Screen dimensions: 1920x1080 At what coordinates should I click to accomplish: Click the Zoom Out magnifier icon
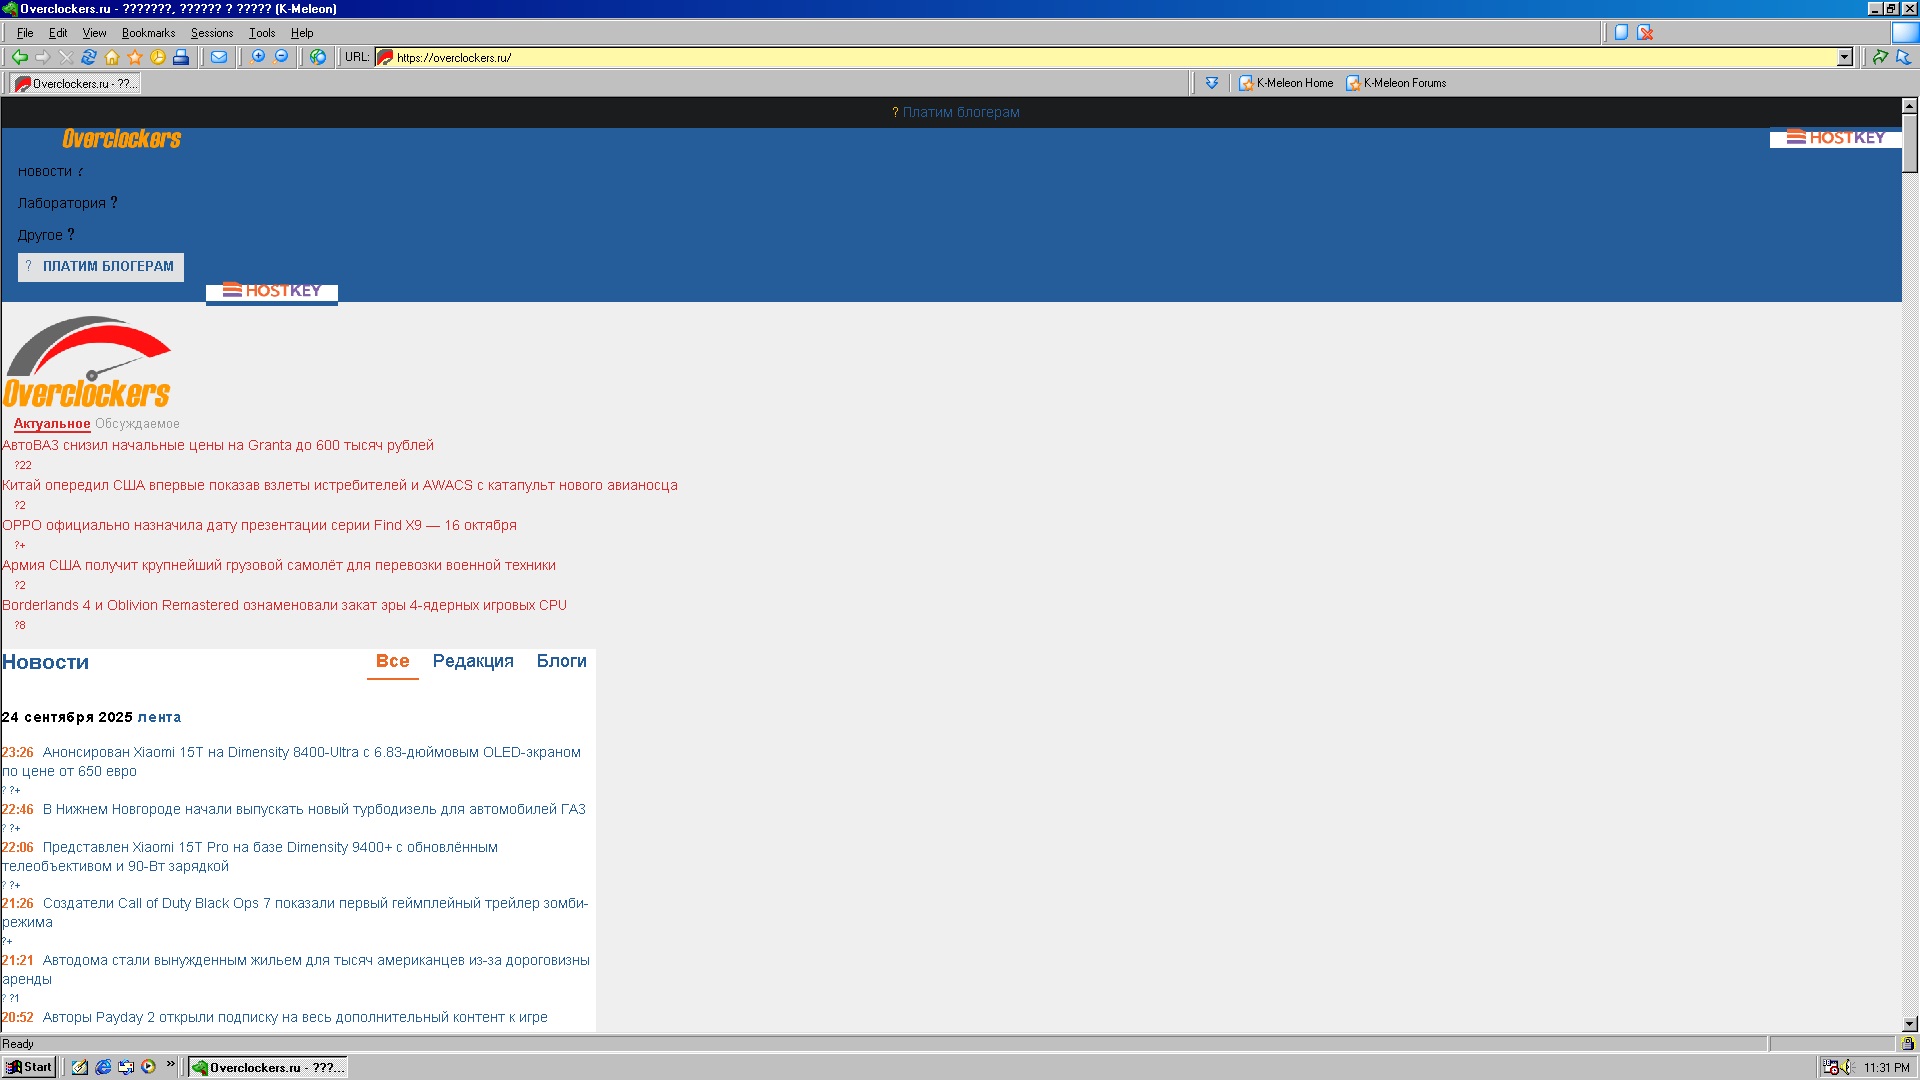tap(281, 57)
